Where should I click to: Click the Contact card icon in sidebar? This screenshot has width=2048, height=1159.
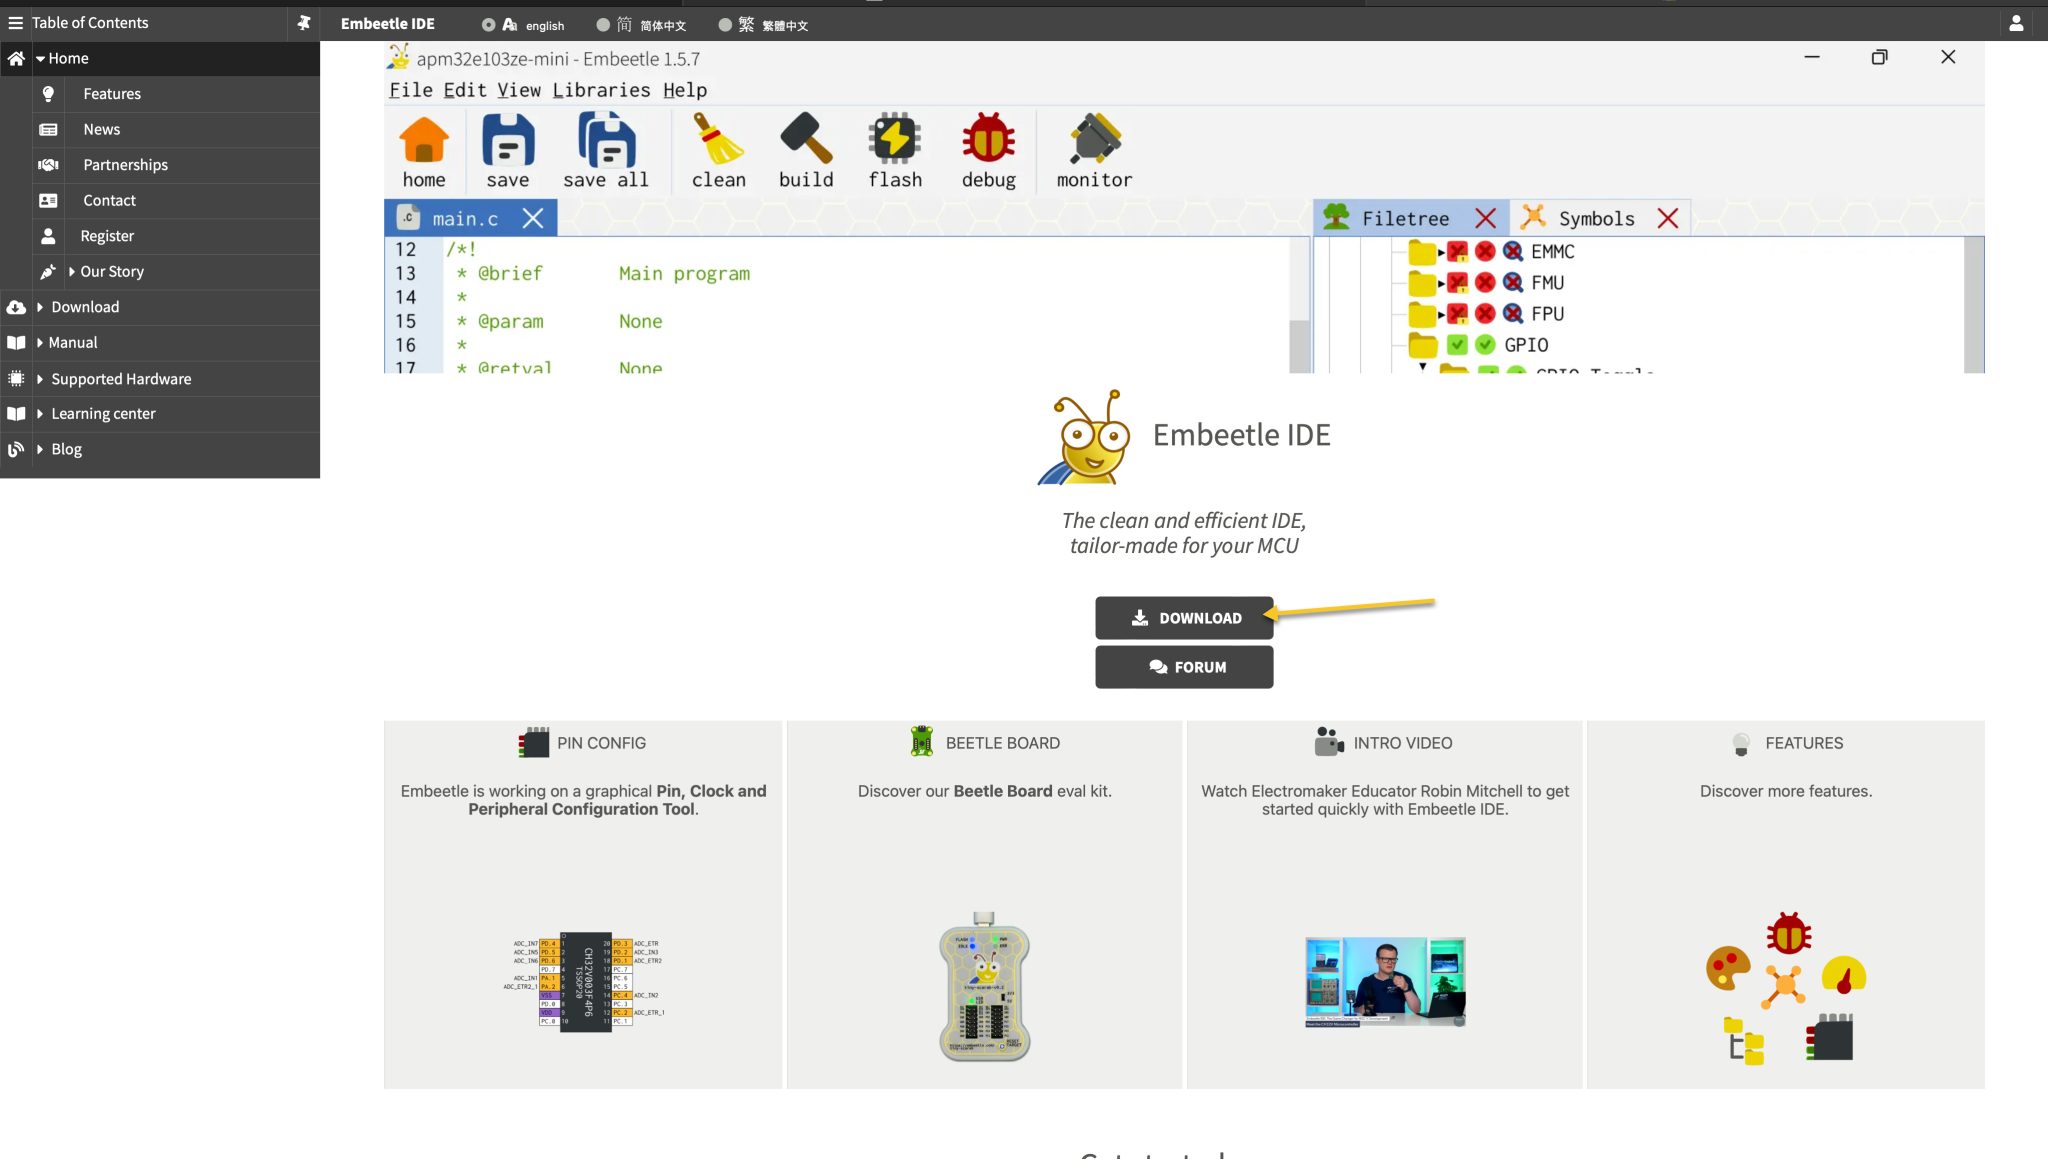48,200
